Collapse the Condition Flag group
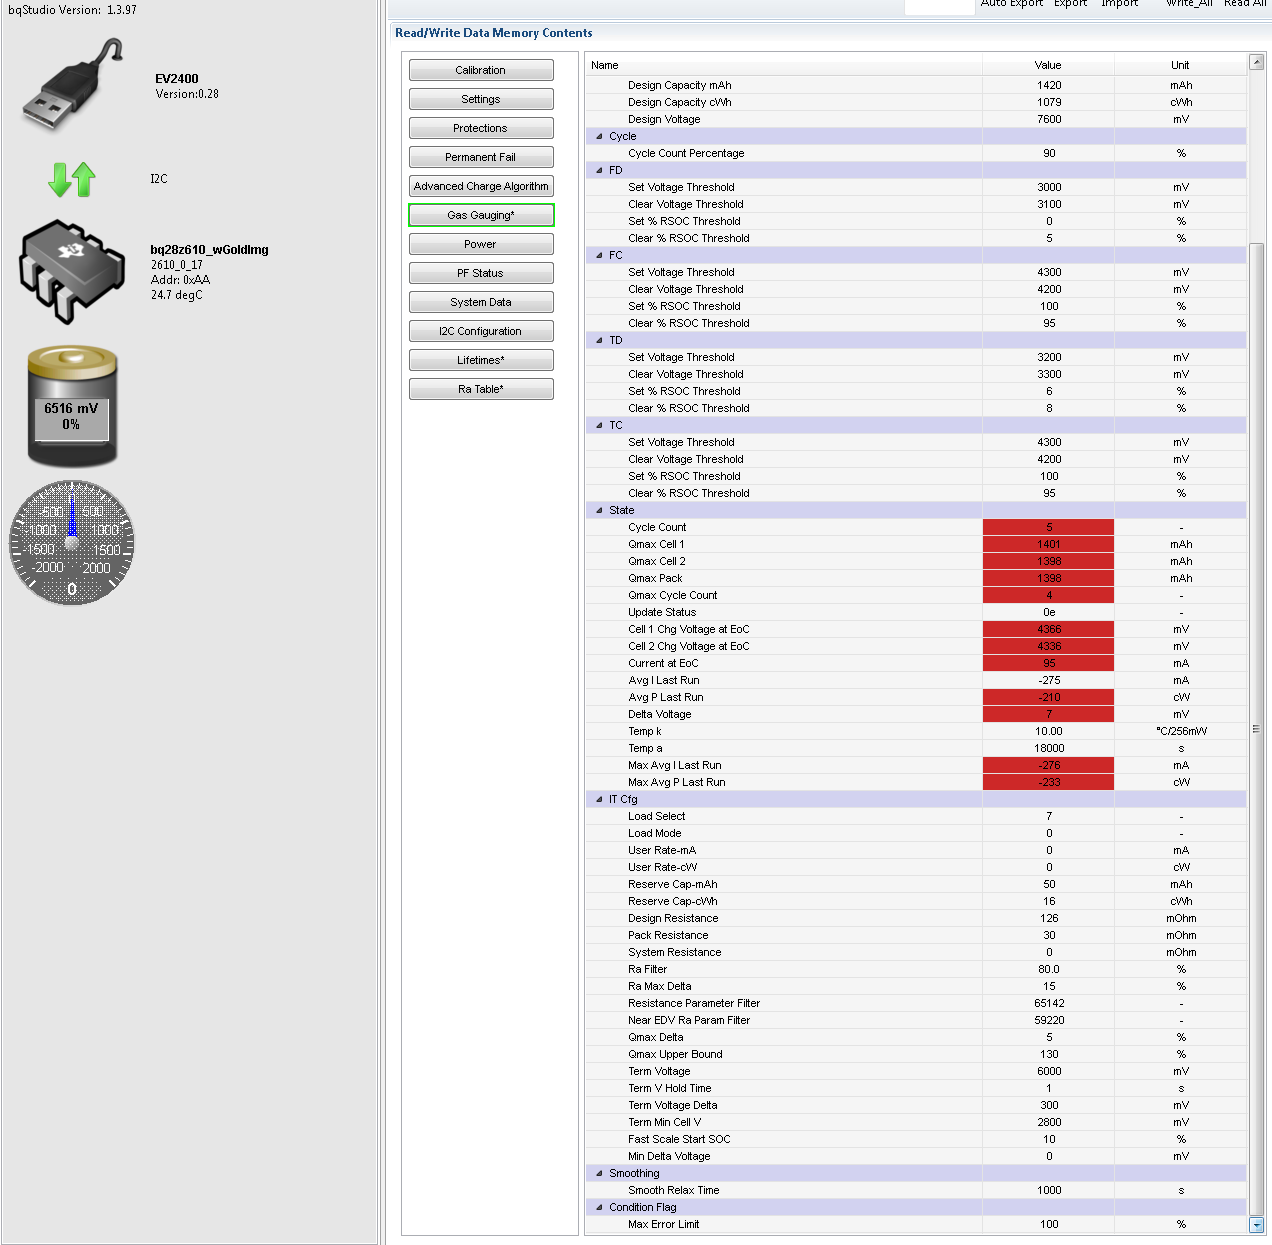Image resolution: width=1272 pixels, height=1245 pixels. click(600, 1207)
